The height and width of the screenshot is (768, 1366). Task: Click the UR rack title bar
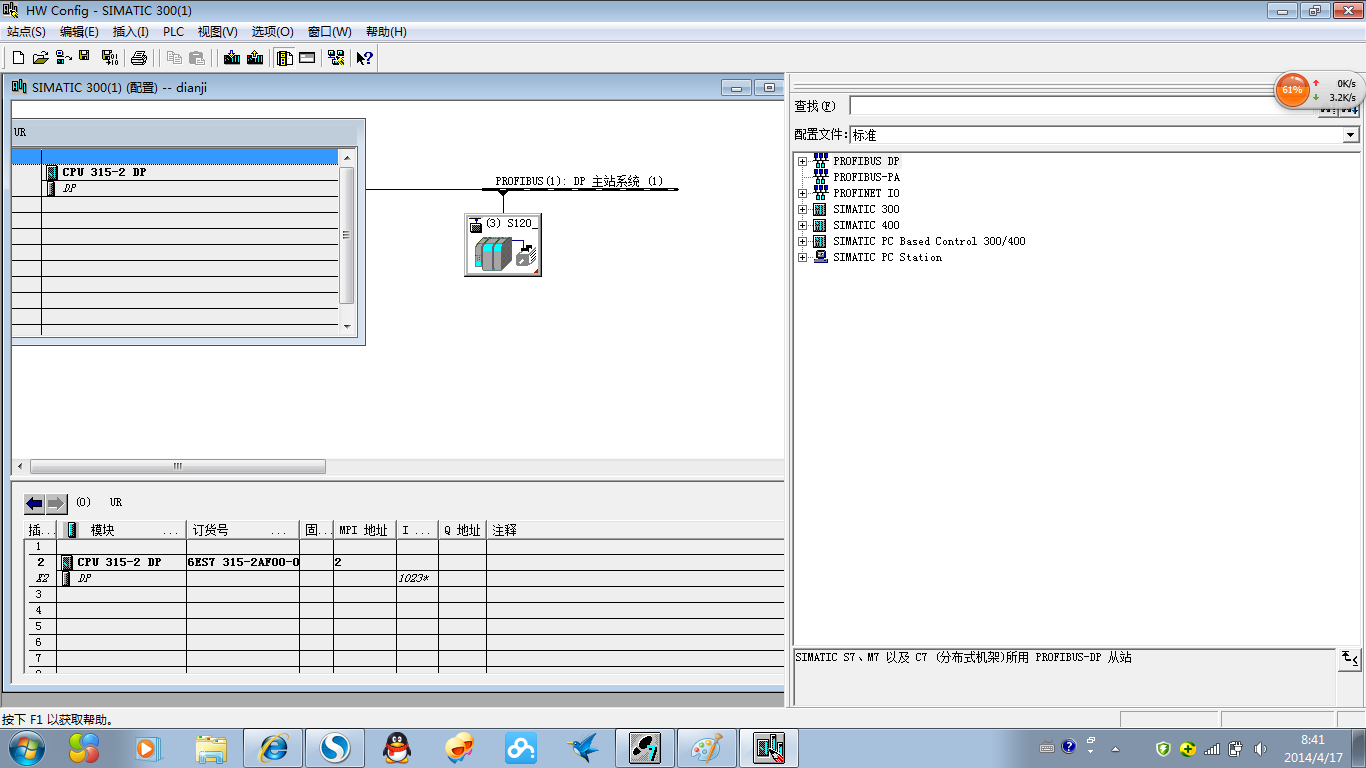pos(184,132)
